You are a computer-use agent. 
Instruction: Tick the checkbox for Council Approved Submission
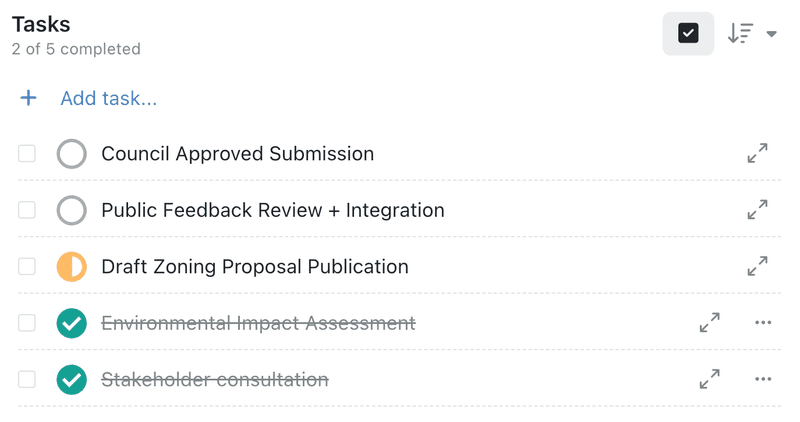coord(27,154)
